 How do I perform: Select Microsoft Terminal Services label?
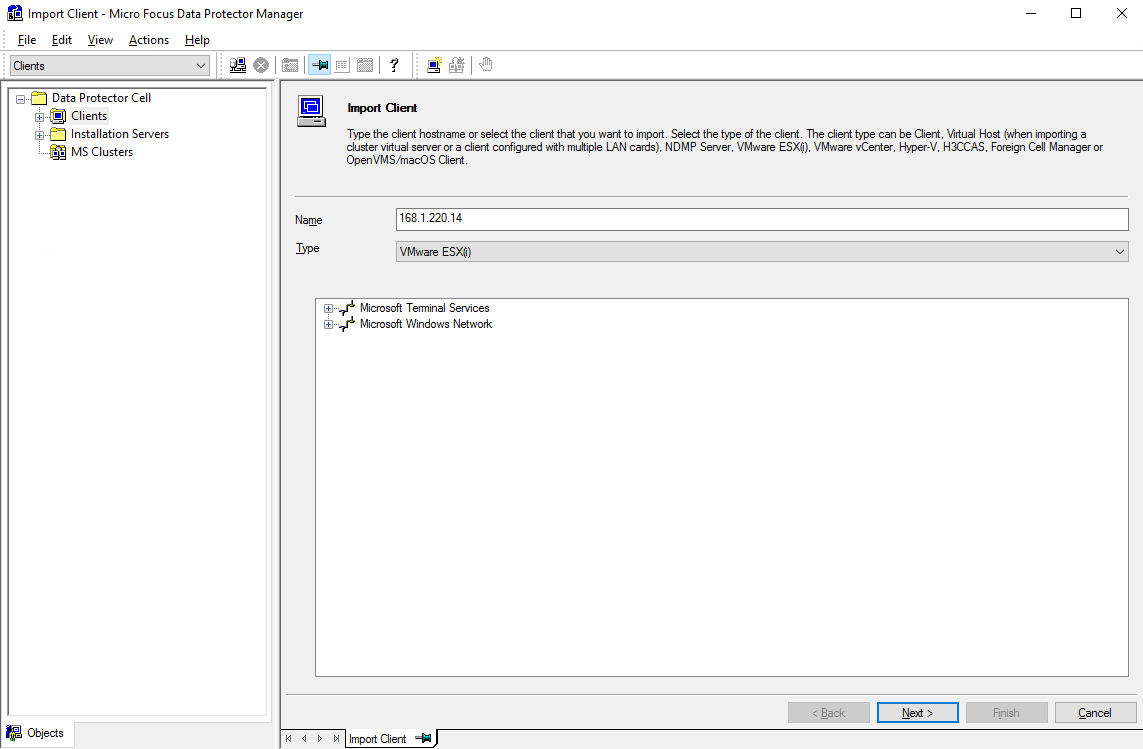point(424,308)
